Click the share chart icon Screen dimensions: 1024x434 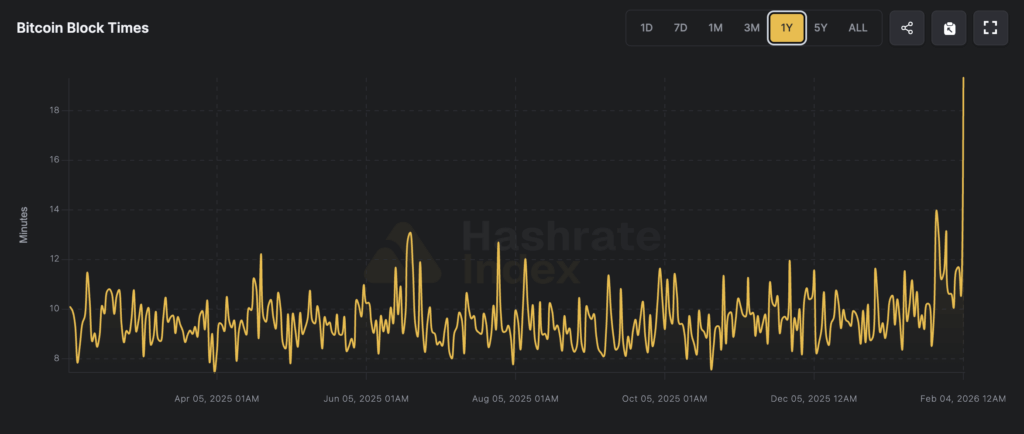pyautogui.click(x=907, y=28)
